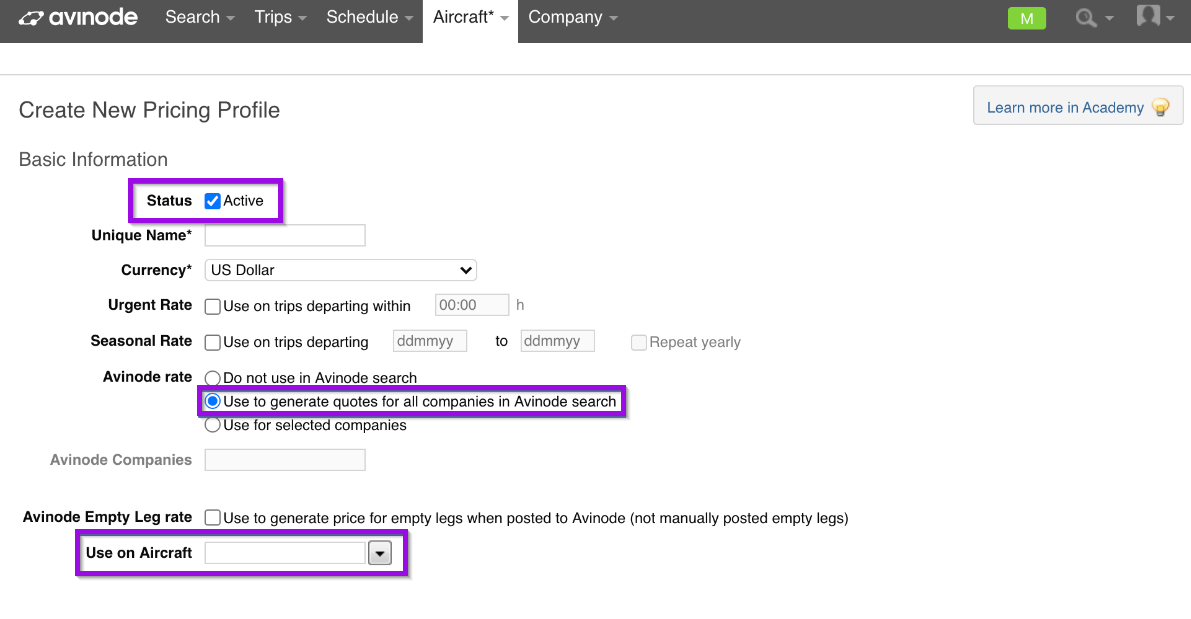1191x619 pixels.
Task: Click the Unique Name input field
Action: 284,235
